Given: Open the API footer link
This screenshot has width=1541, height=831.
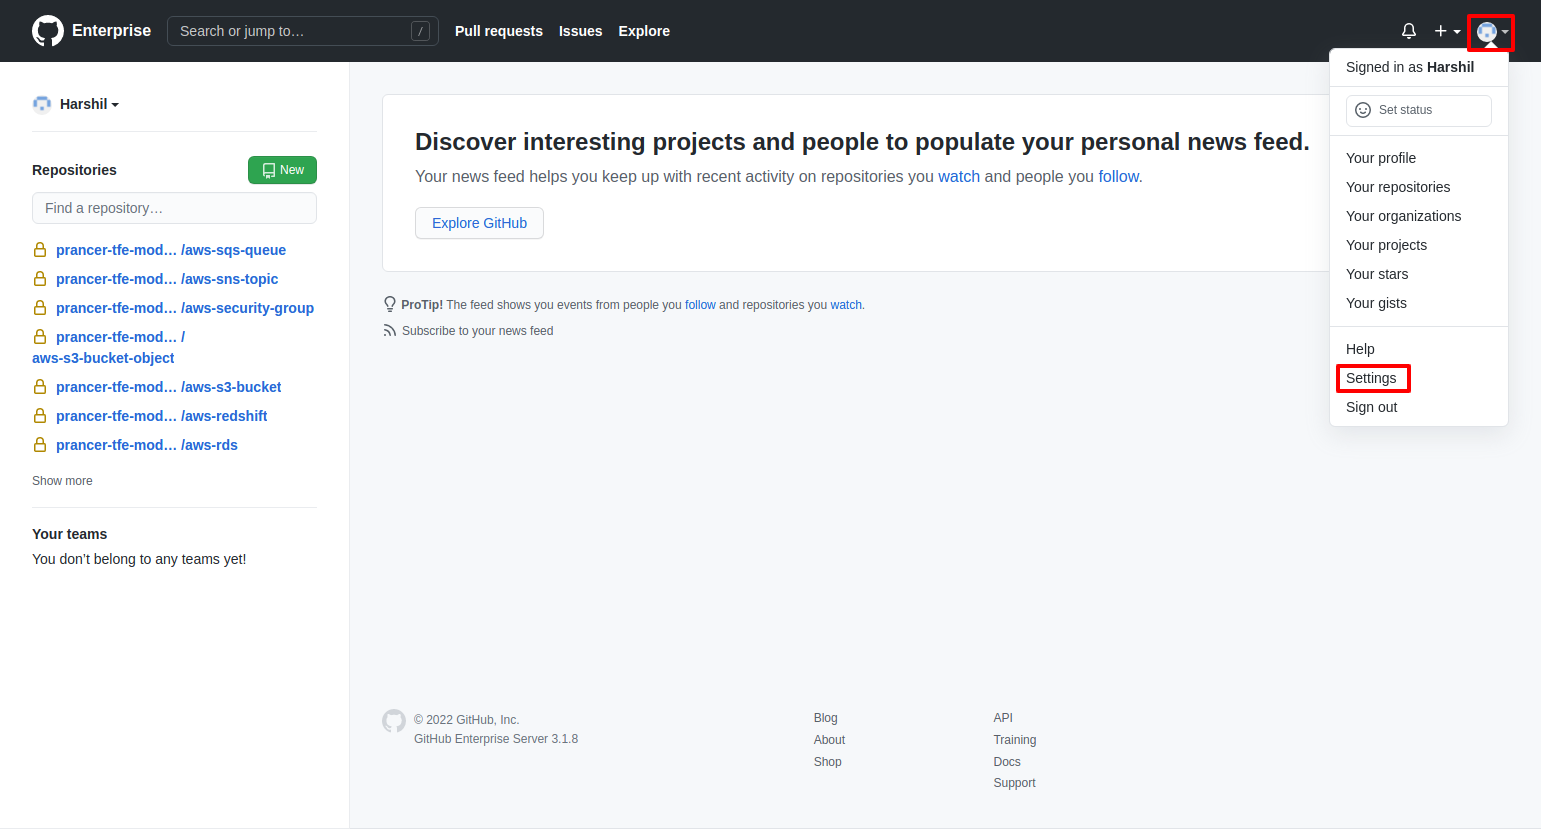Looking at the screenshot, I should click(1003, 718).
